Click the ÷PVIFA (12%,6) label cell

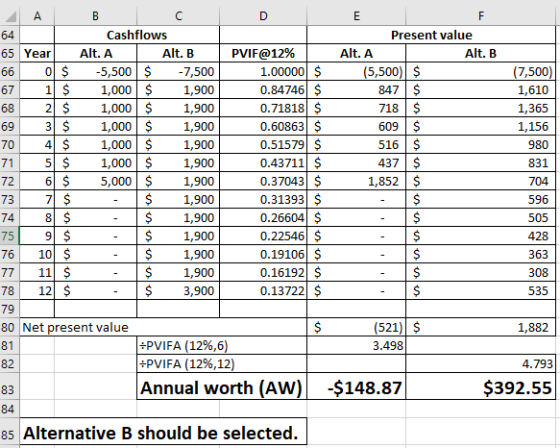[222, 346]
